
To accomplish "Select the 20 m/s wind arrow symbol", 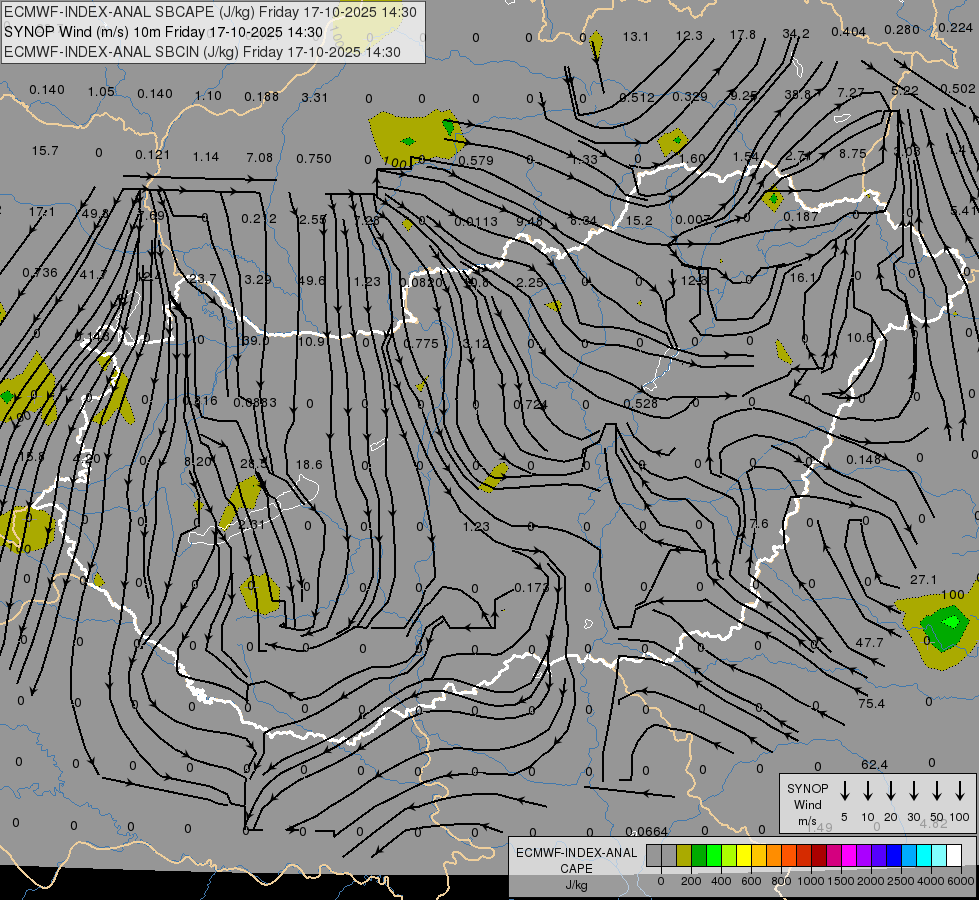I will 891,791.
